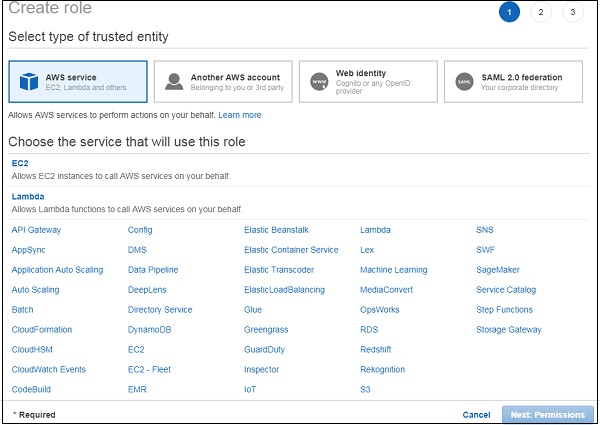Select the Step Functions service

pyautogui.click(x=505, y=310)
